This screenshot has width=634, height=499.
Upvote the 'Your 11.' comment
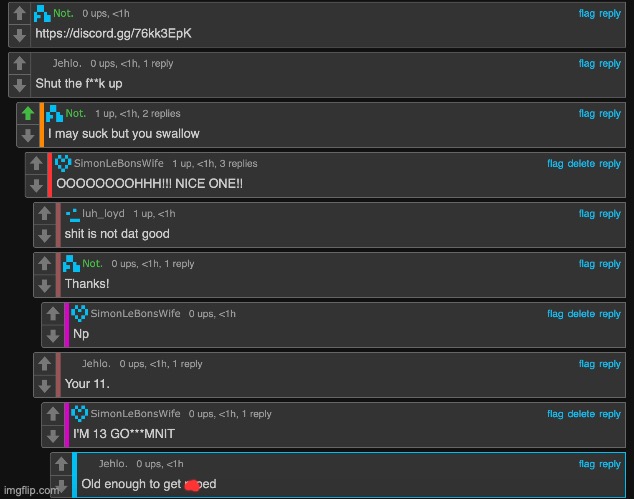(44, 364)
